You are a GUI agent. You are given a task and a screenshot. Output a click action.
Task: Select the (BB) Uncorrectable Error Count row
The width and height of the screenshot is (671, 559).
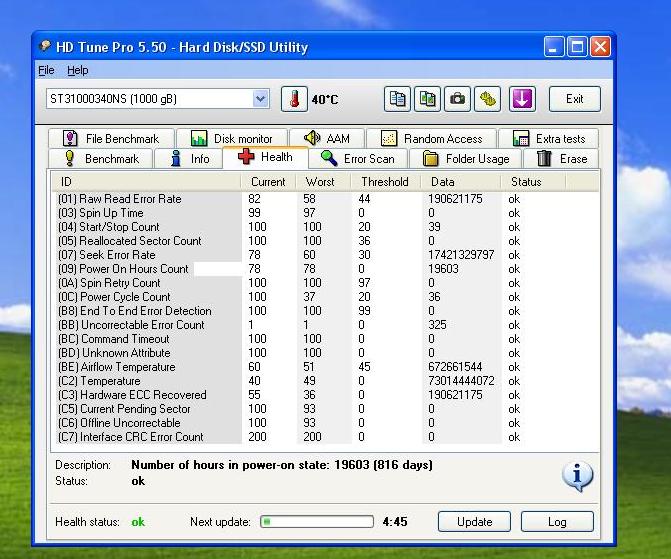325,325
